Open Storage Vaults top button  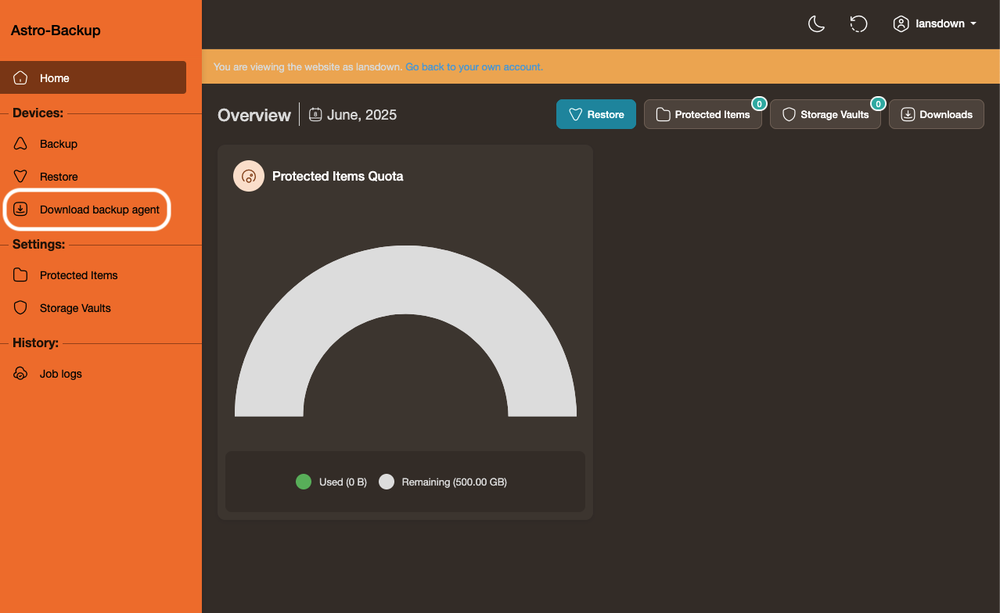click(x=825, y=114)
